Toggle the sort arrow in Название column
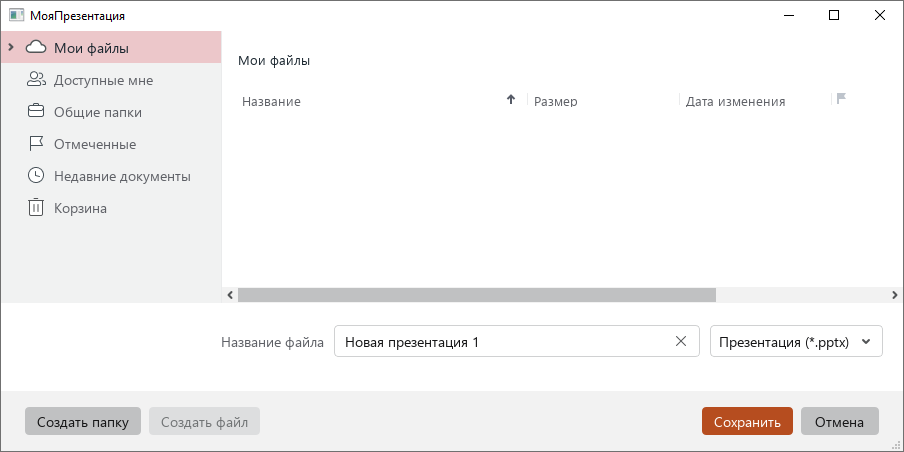904x452 pixels. pos(510,100)
